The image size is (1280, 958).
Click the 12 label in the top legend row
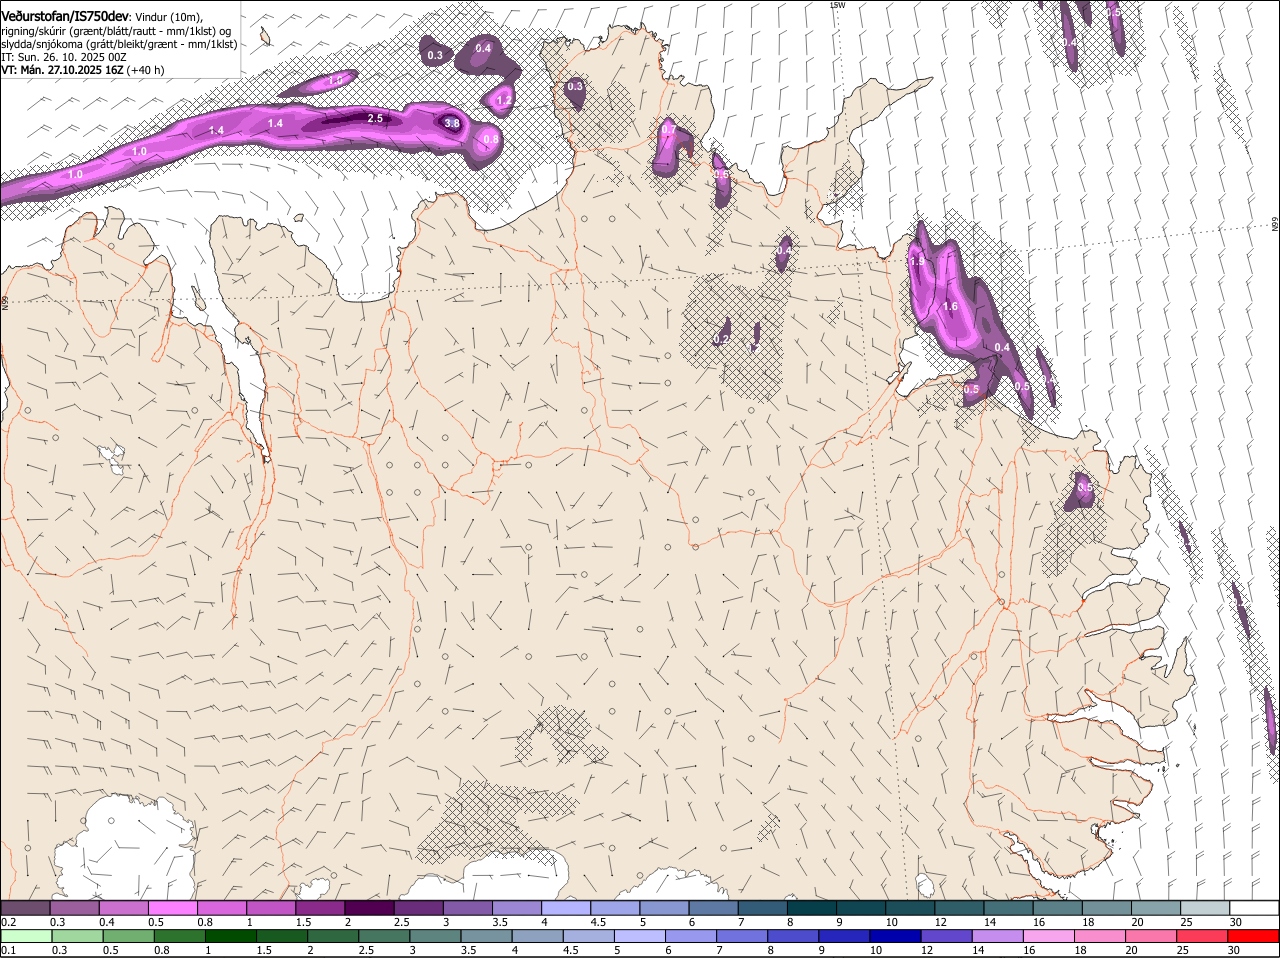click(x=941, y=922)
